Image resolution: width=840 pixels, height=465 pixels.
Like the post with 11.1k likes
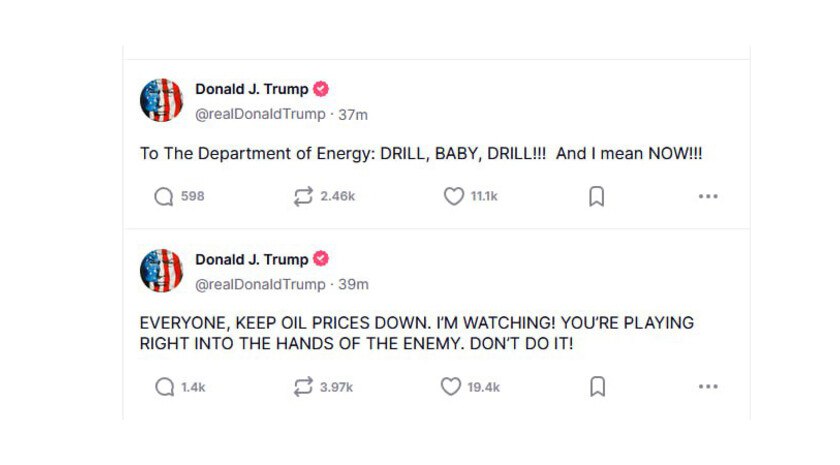(454, 196)
